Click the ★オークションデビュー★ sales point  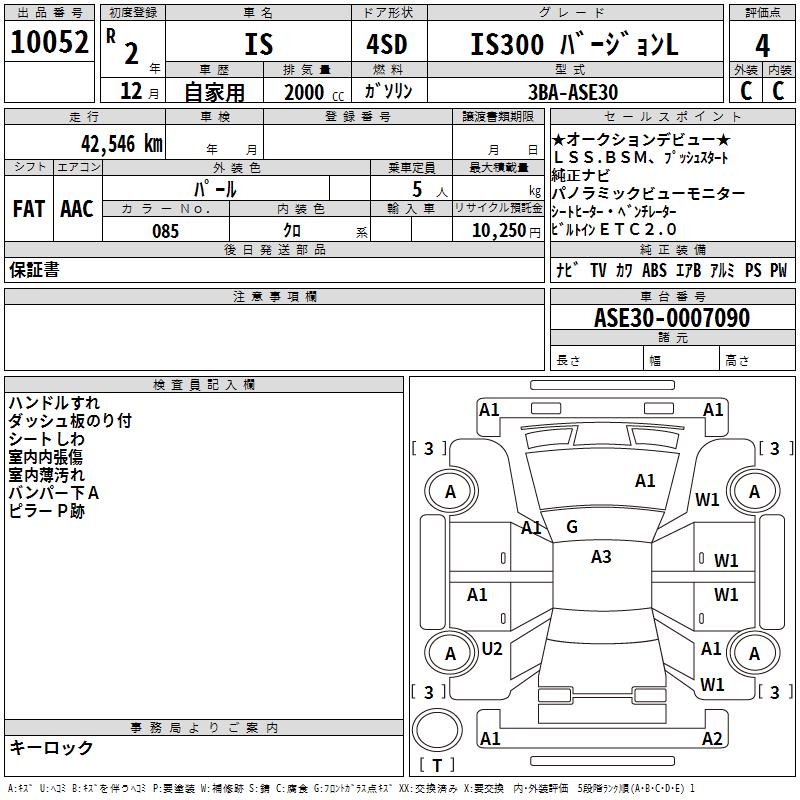(x=641, y=139)
